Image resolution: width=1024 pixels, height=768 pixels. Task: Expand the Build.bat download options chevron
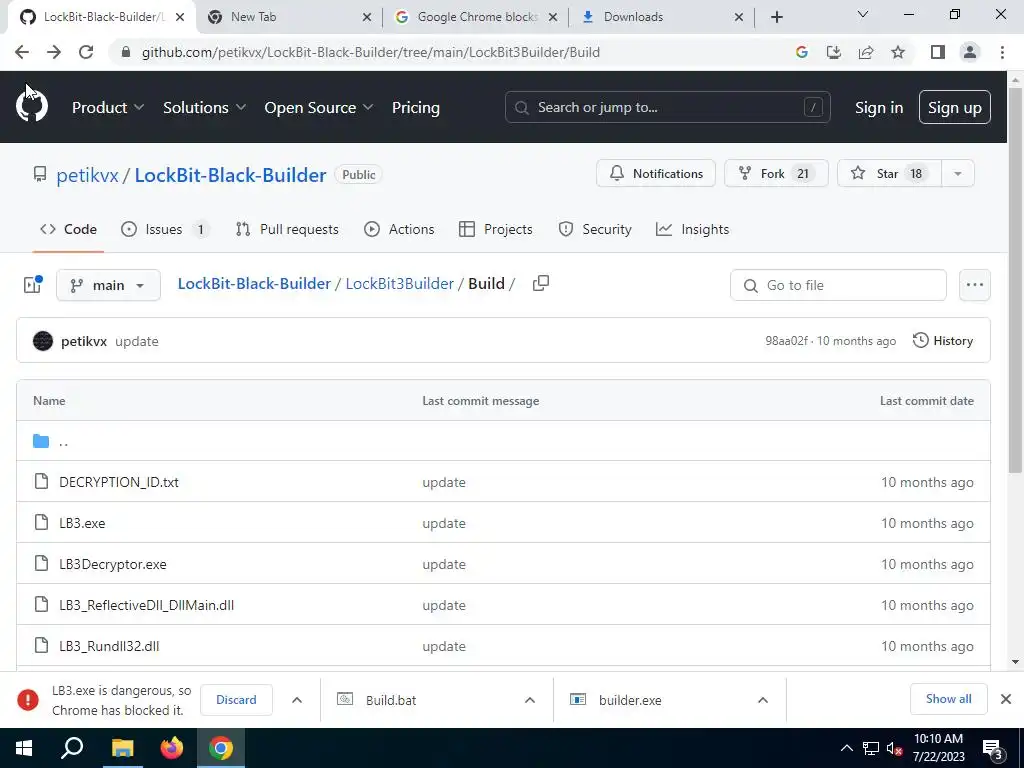point(530,699)
